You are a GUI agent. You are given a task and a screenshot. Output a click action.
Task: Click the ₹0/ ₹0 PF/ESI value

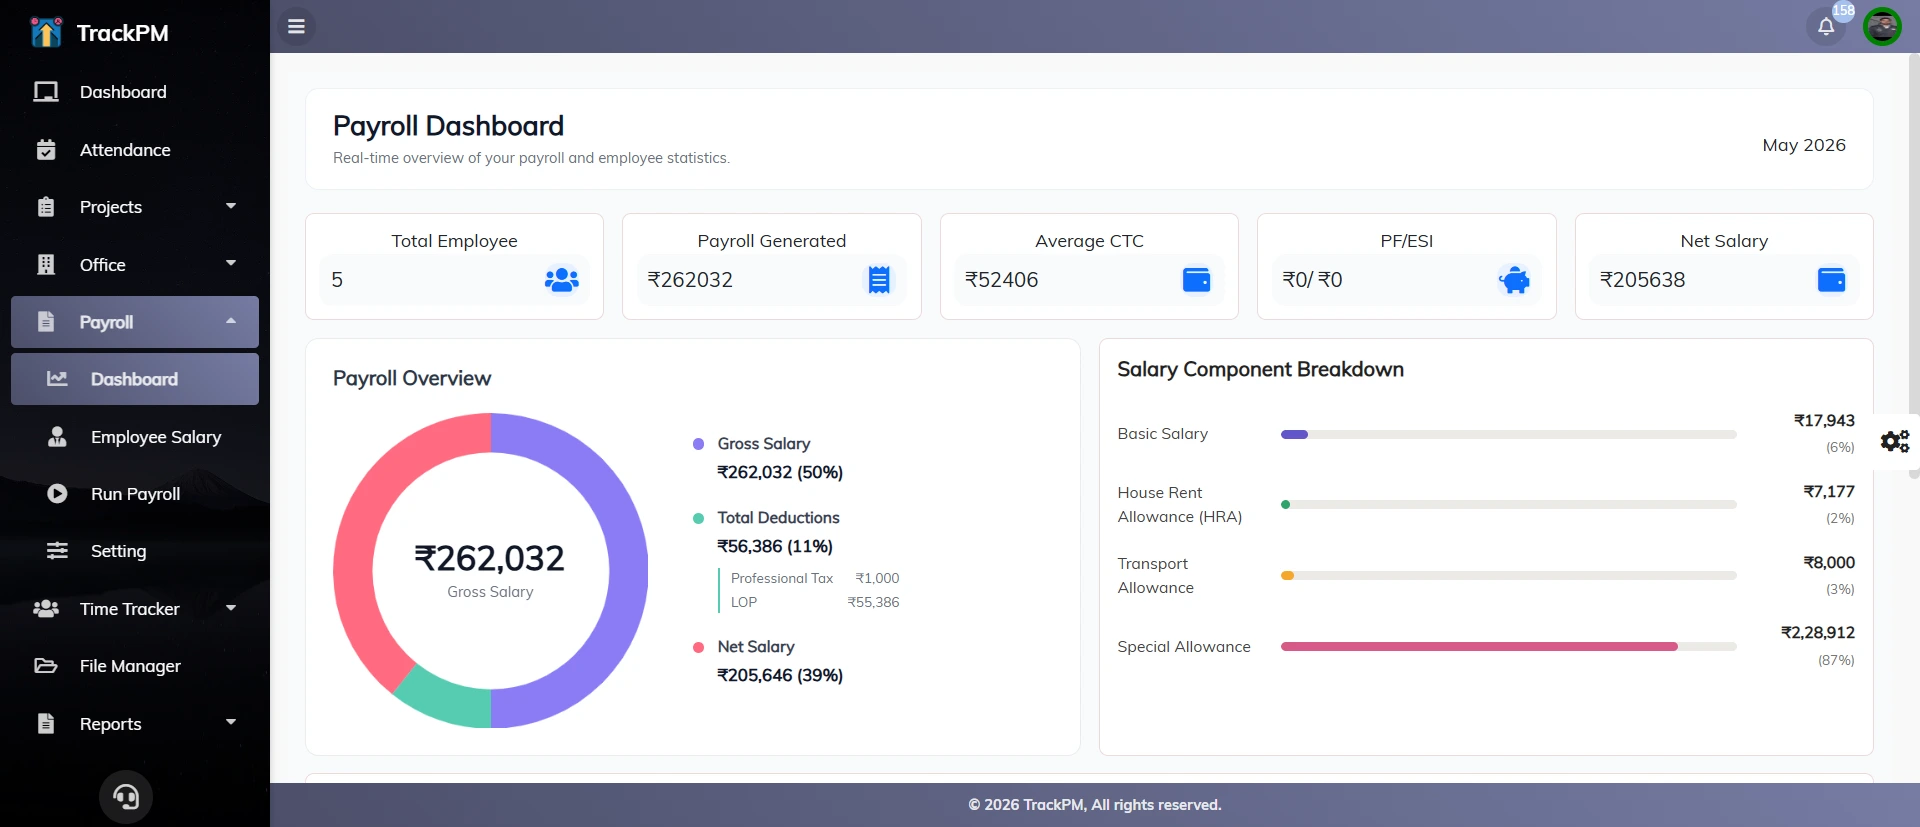(1312, 280)
